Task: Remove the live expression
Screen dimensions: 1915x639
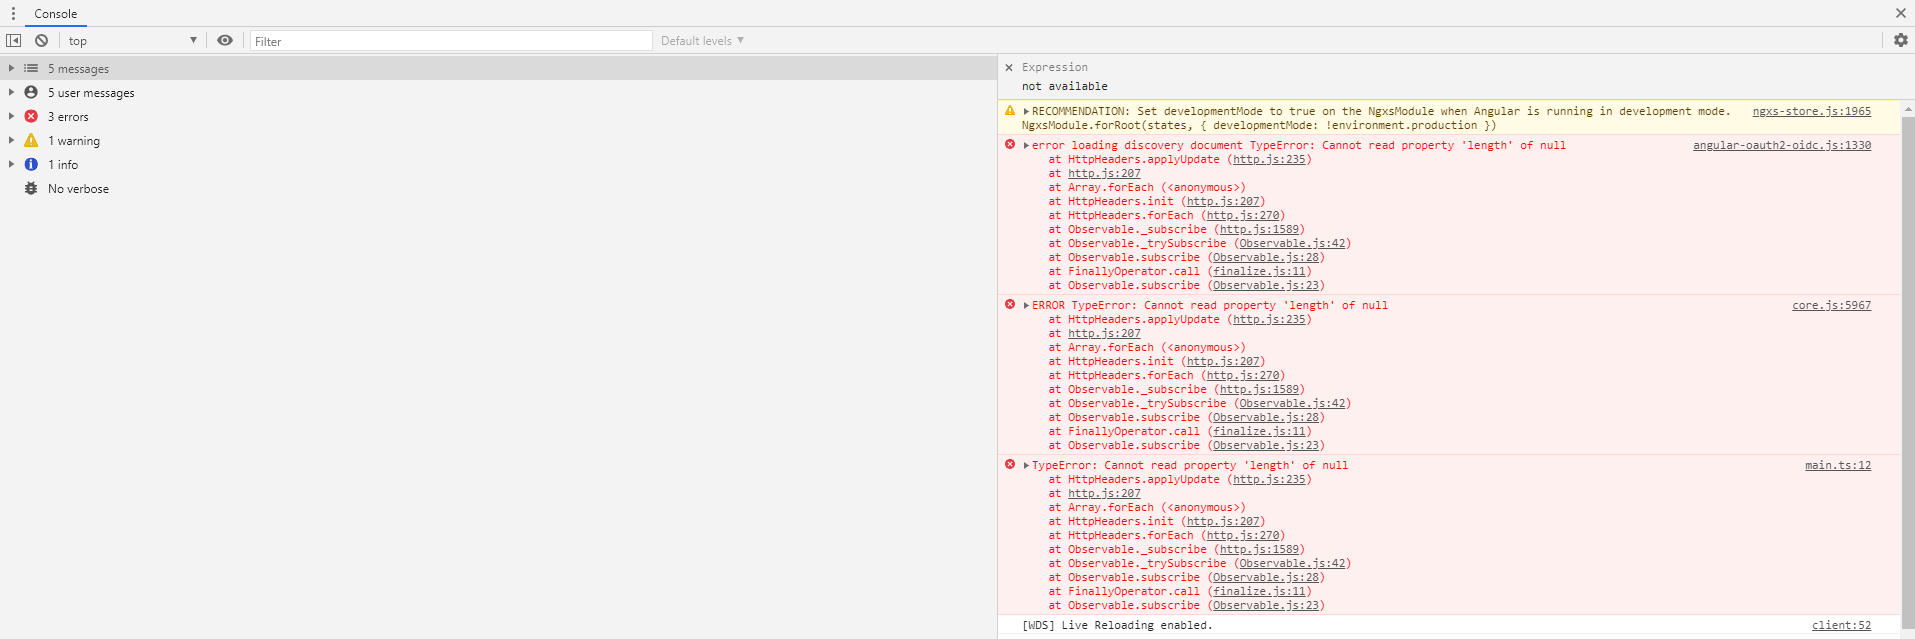Action: coord(1009,68)
